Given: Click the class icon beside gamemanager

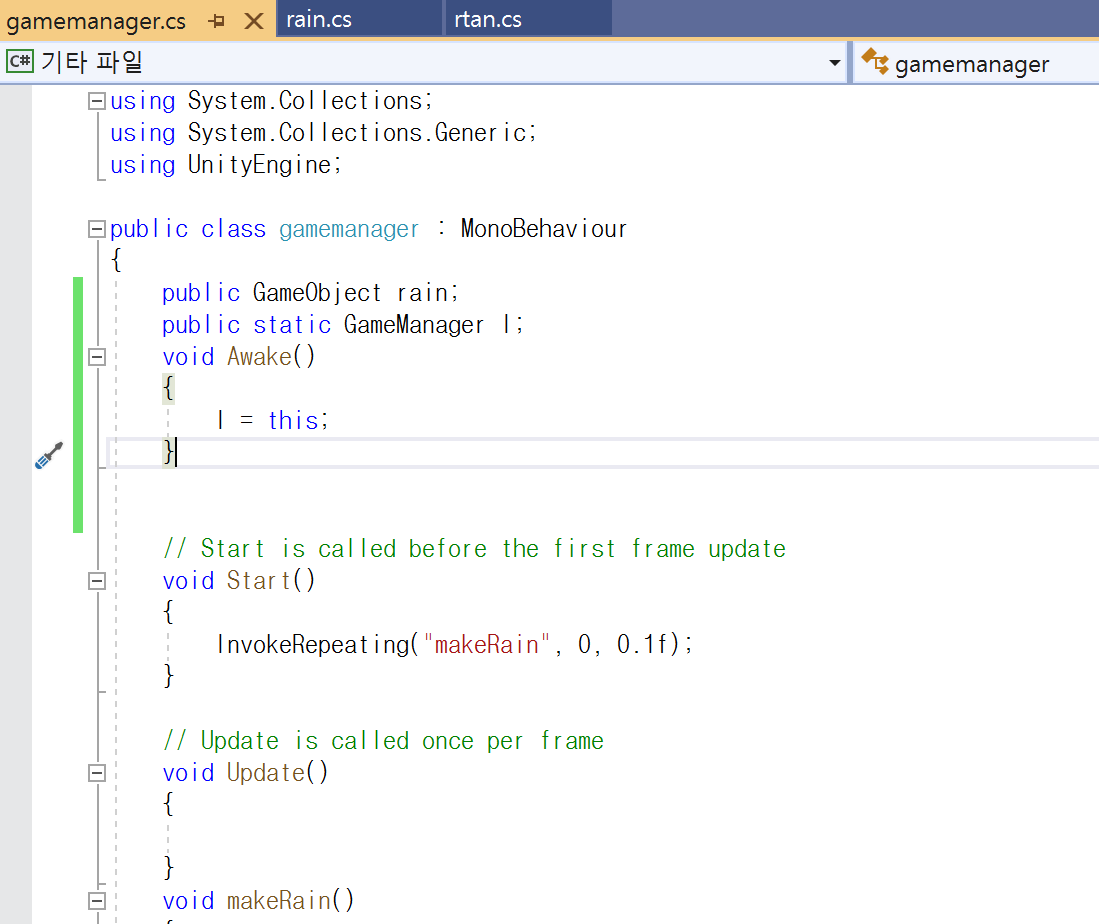Looking at the screenshot, I should (875, 61).
